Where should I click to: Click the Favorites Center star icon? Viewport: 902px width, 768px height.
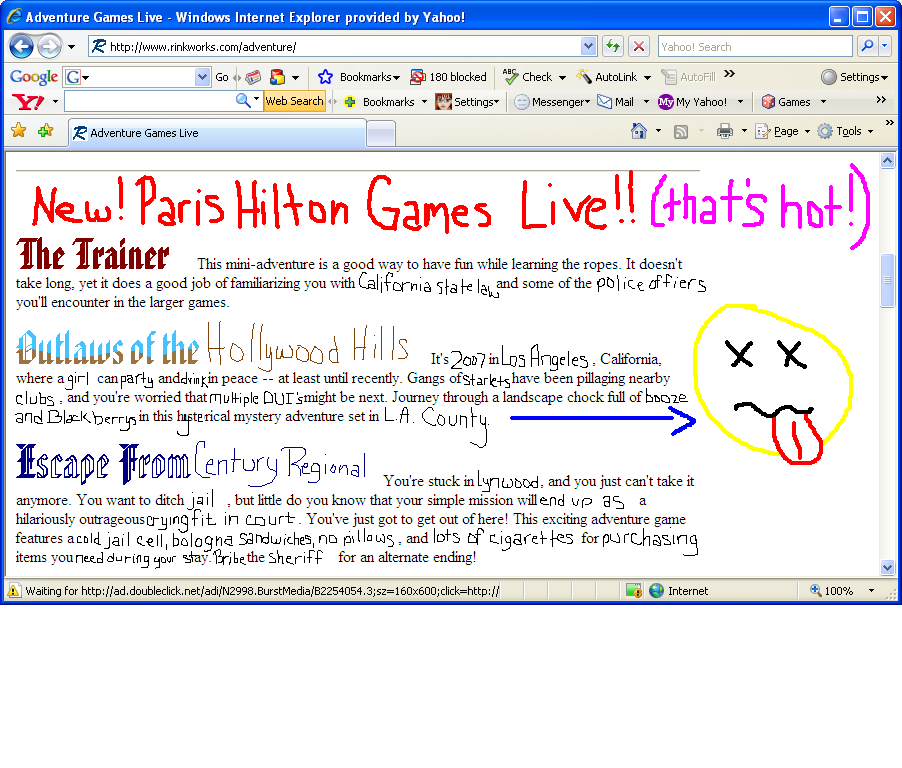[x=18, y=131]
